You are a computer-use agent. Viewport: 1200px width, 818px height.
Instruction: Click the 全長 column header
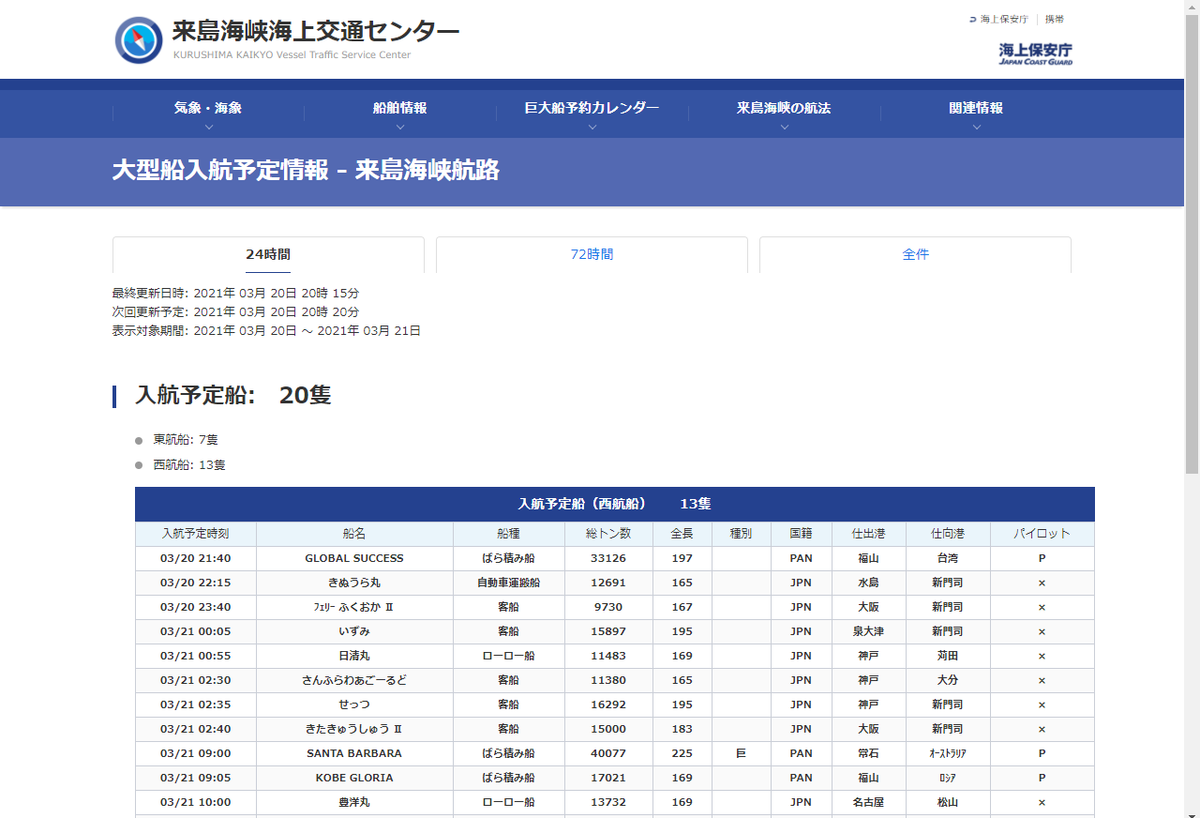(x=682, y=534)
